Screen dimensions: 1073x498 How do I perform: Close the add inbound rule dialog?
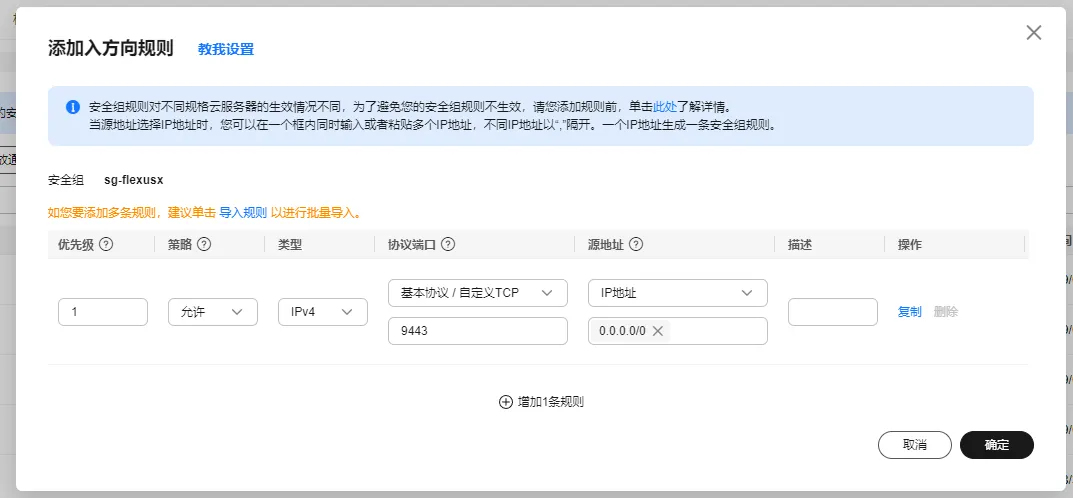tap(1034, 33)
